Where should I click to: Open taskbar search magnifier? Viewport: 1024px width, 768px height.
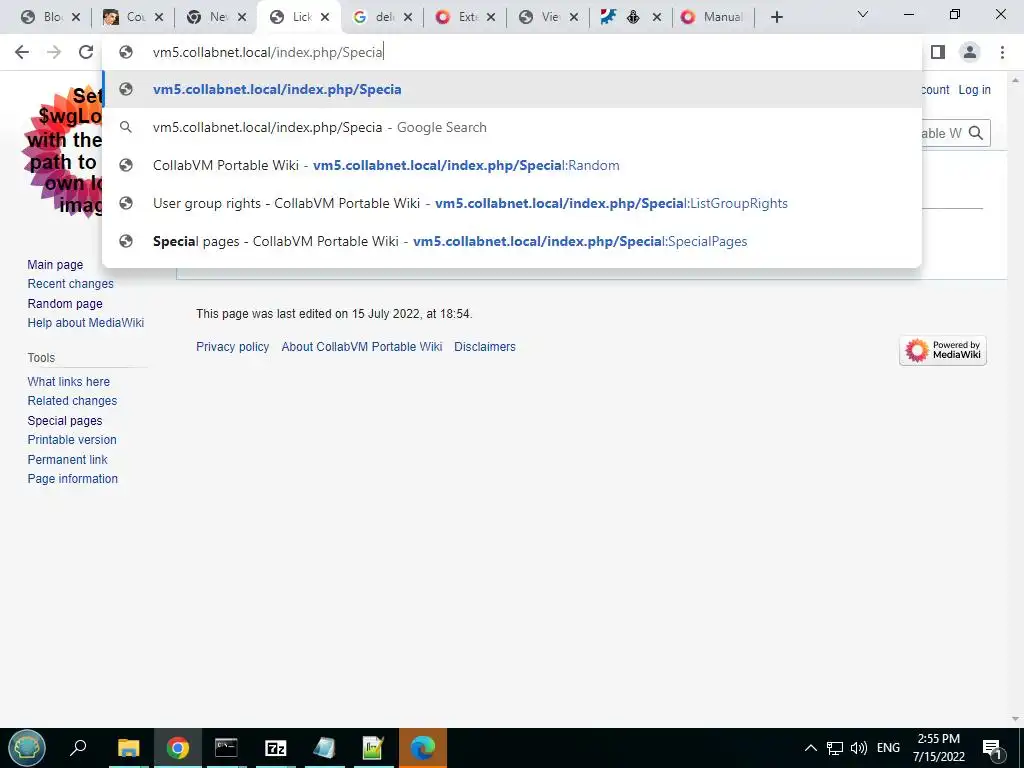pyautogui.click(x=78, y=747)
